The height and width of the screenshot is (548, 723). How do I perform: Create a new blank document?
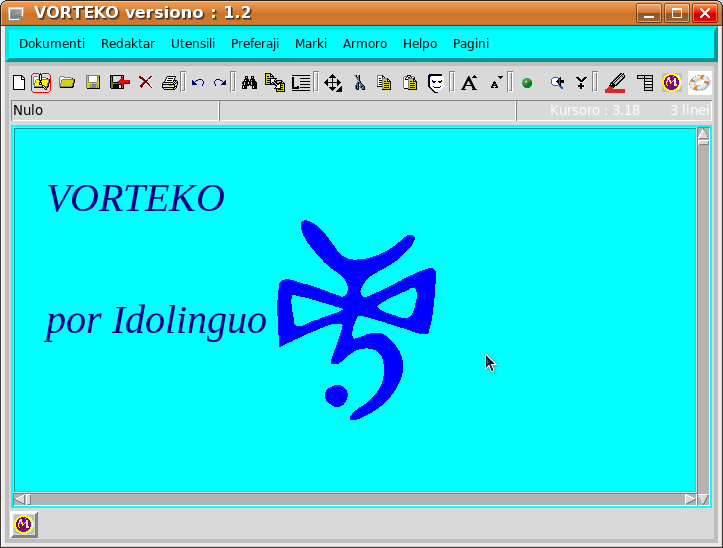[19, 83]
